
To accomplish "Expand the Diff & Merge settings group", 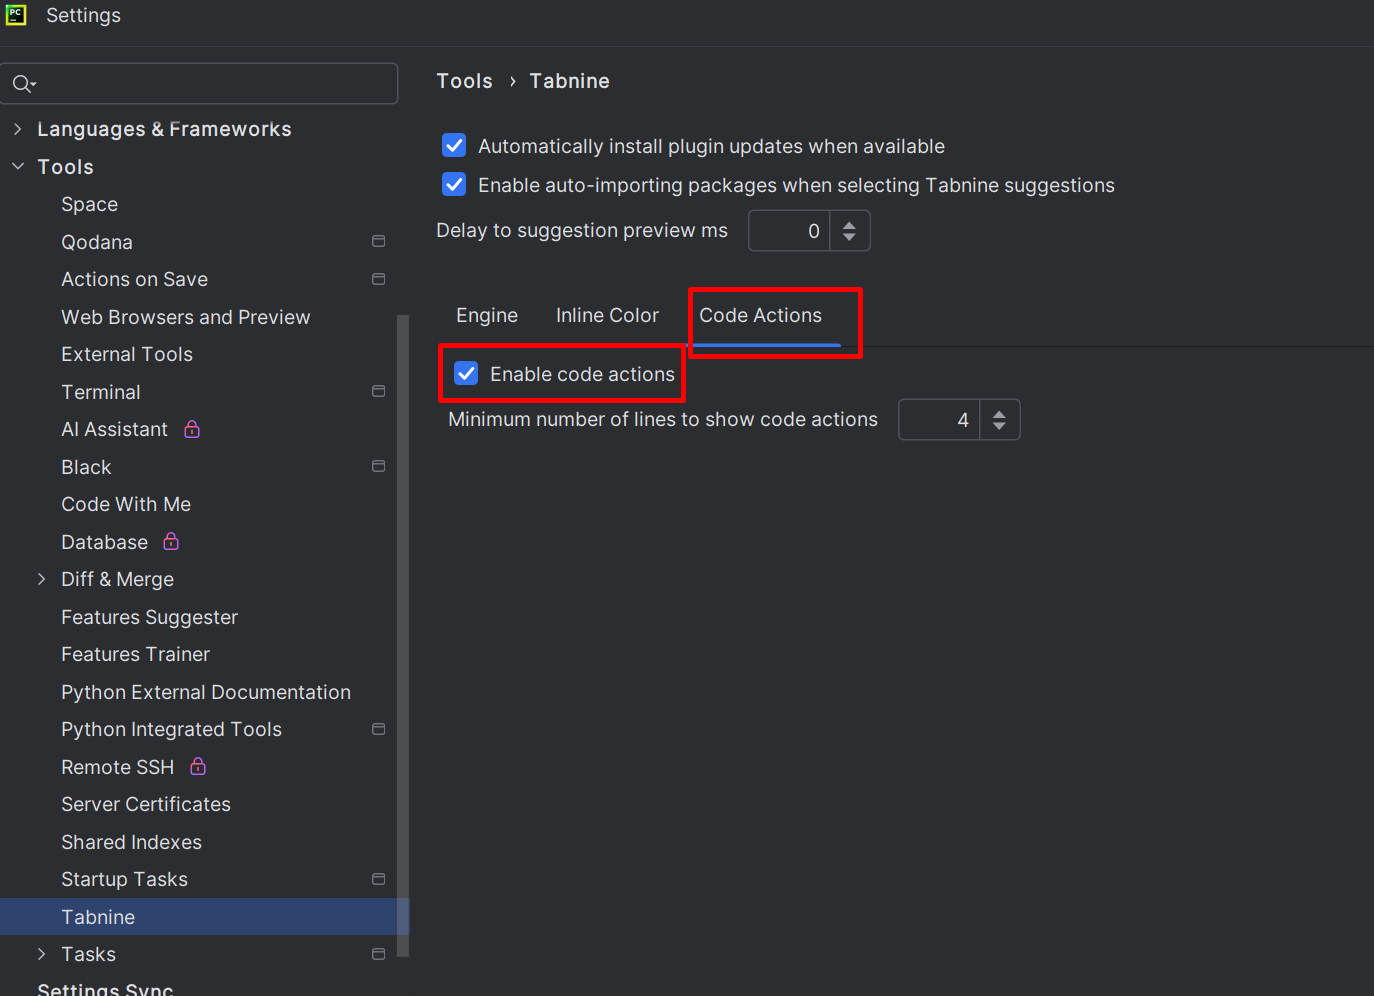I will pyautogui.click(x=41, y=578).
